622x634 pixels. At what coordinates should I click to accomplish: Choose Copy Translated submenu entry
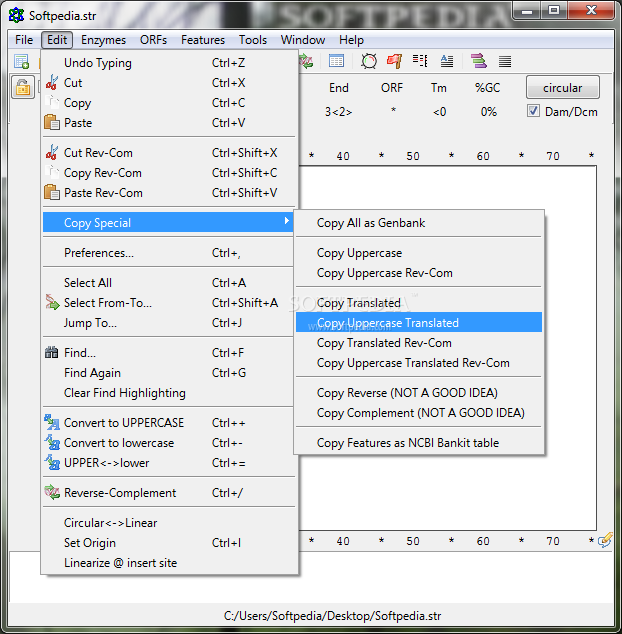tap(419, 303)
